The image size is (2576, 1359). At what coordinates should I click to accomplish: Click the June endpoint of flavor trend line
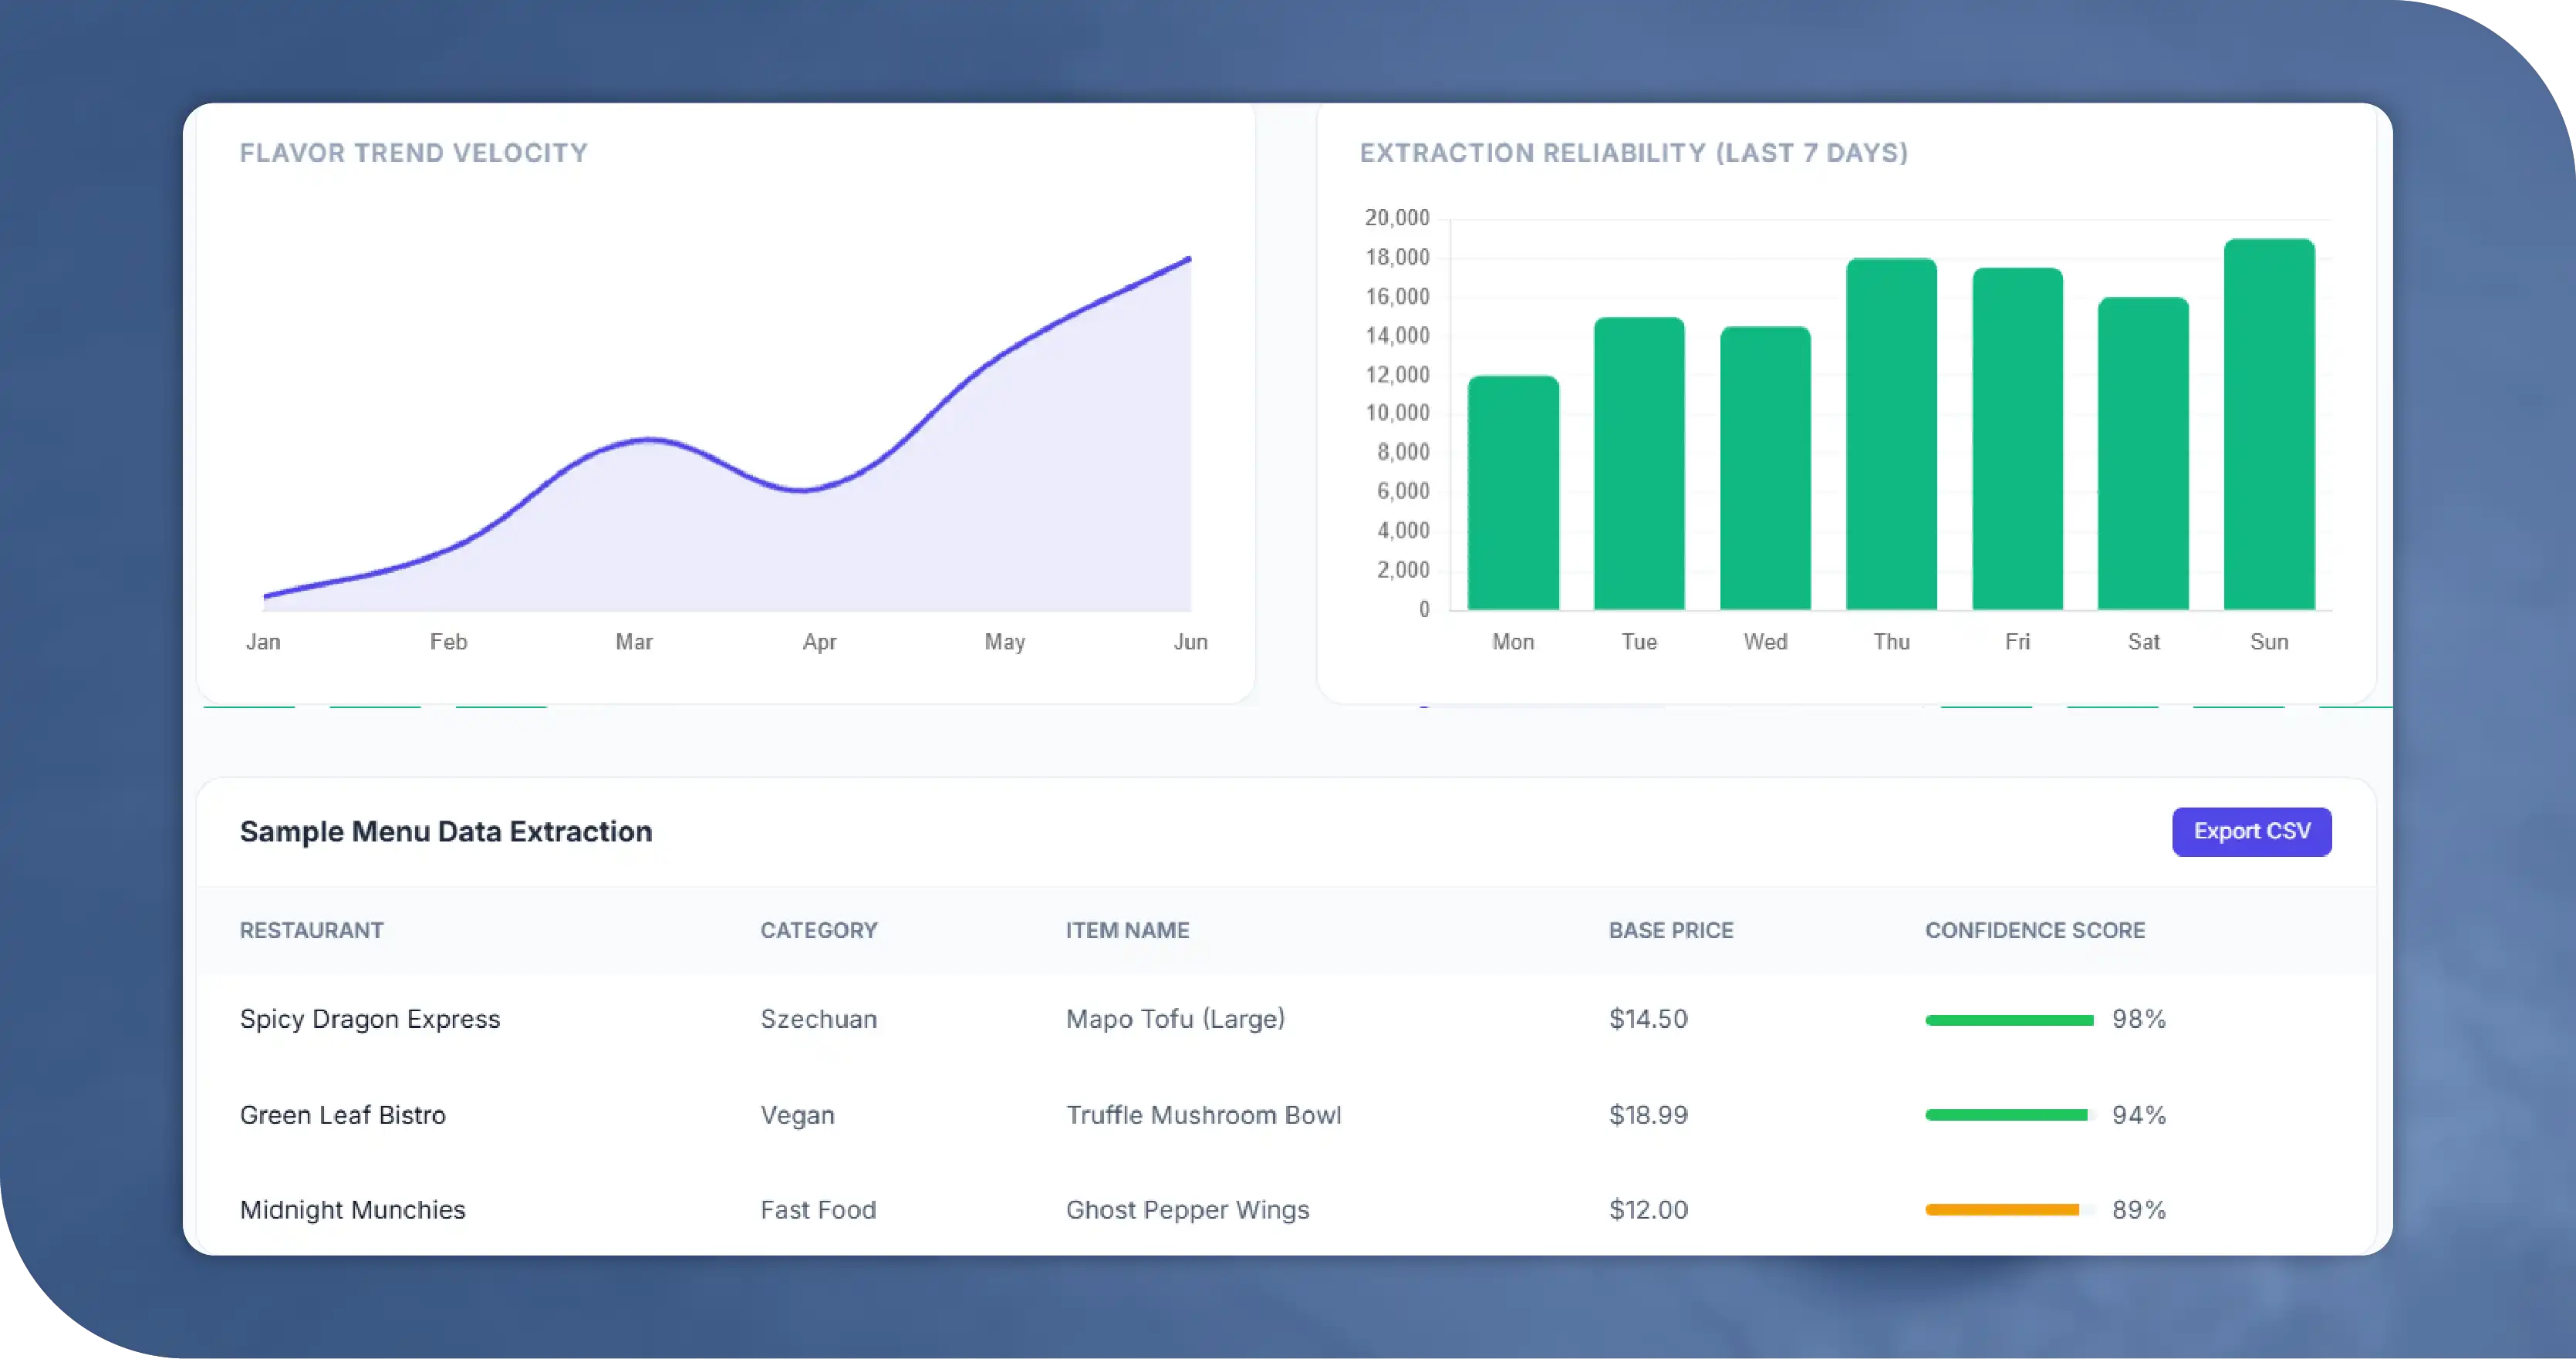point(1189,259)
